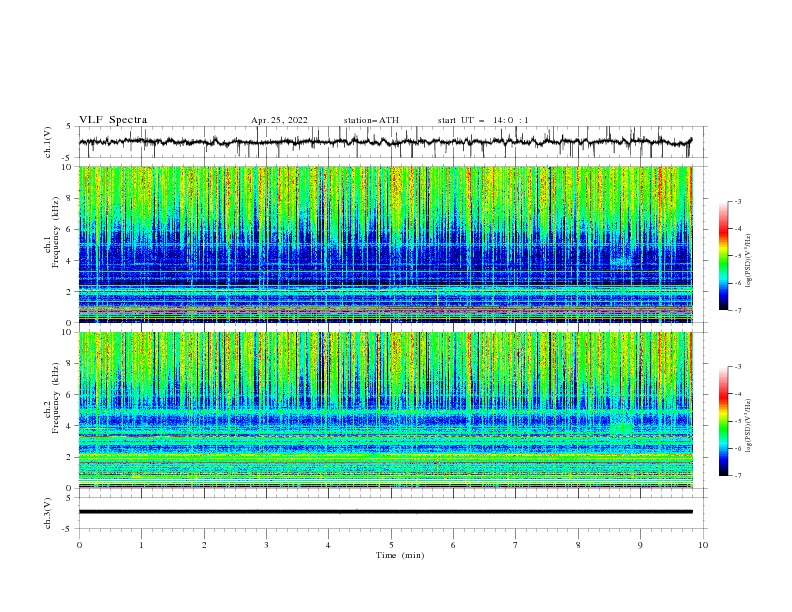Click the ch.1 waveform trace panel
The image size is (792, 612).
tap(393, 142)
